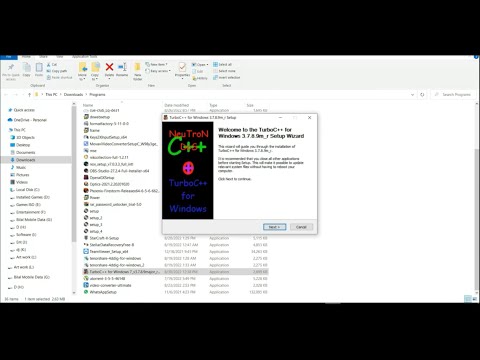
Task: Sort by the Date modified column header
Action: point(176,105)
